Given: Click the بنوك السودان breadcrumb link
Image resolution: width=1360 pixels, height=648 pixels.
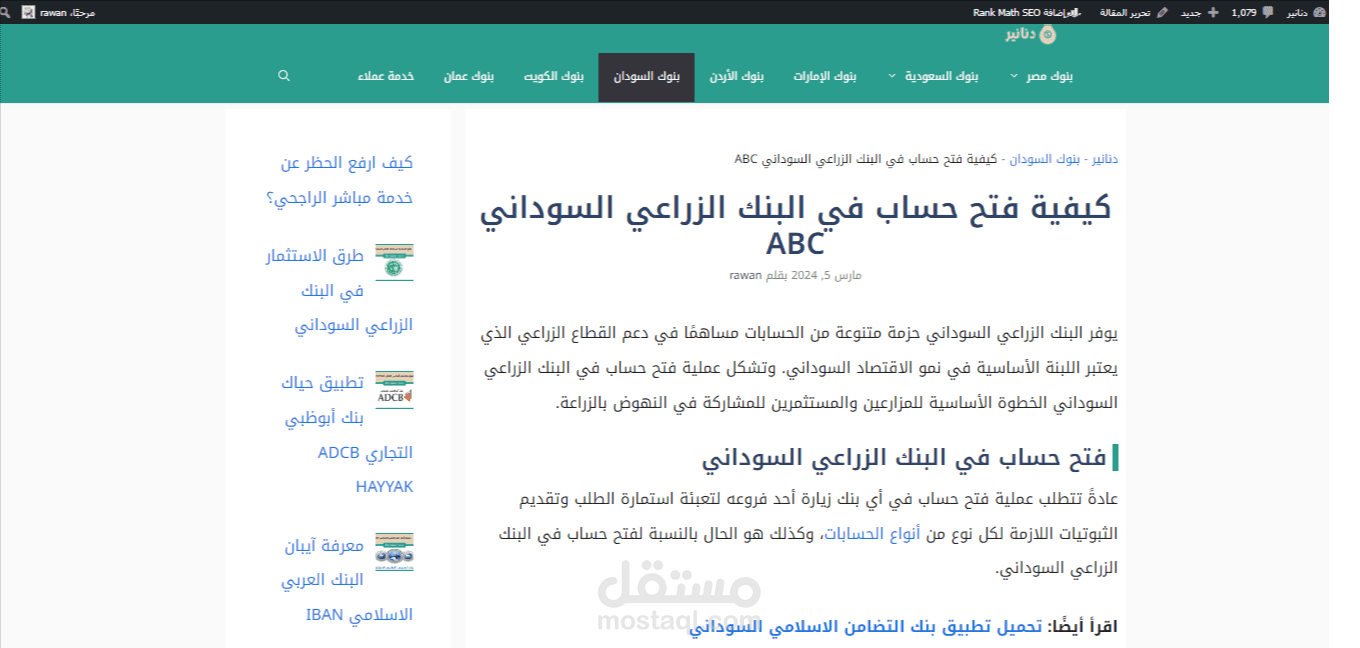Looking at the screenshot, I should (x=1046, y=159).
